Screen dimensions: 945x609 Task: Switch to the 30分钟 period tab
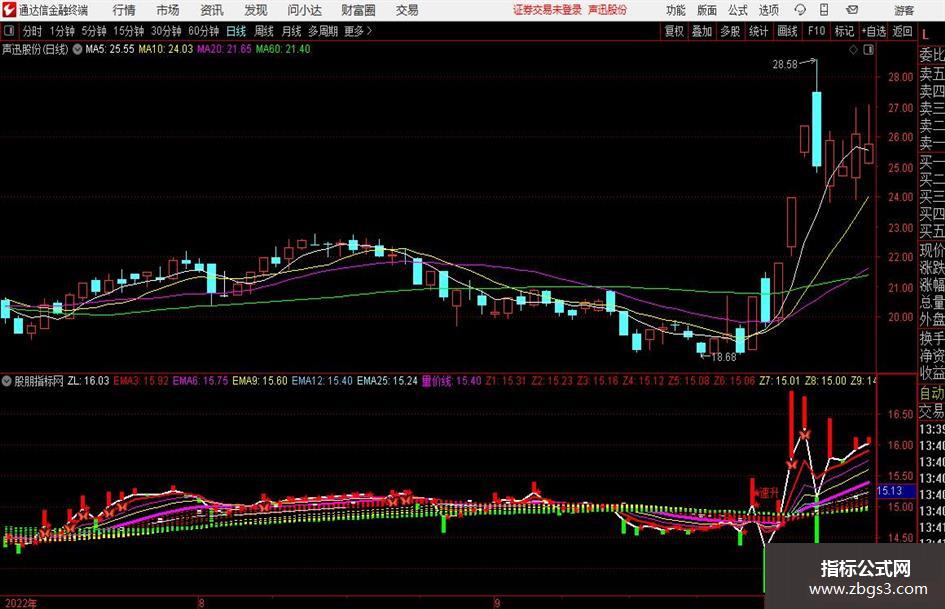pos(166,31)
